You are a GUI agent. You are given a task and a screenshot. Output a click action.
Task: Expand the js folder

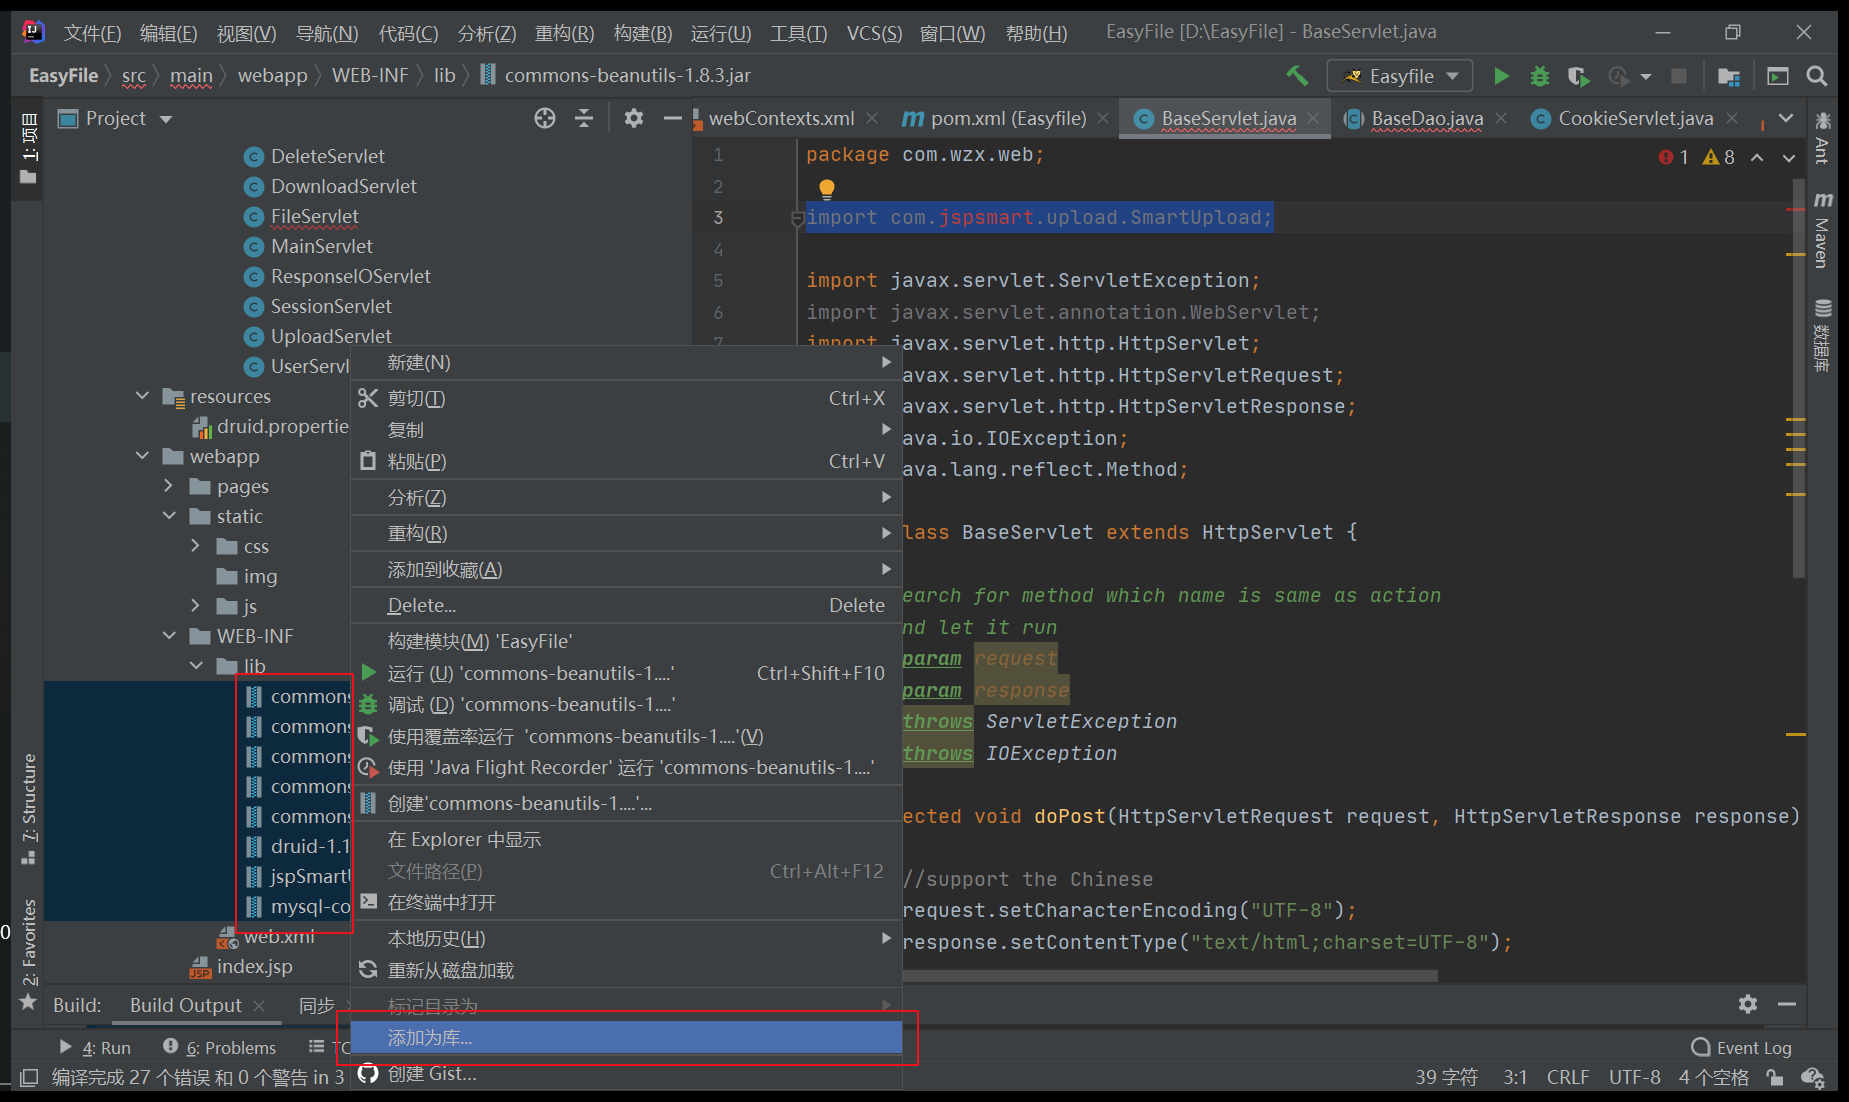196,606
